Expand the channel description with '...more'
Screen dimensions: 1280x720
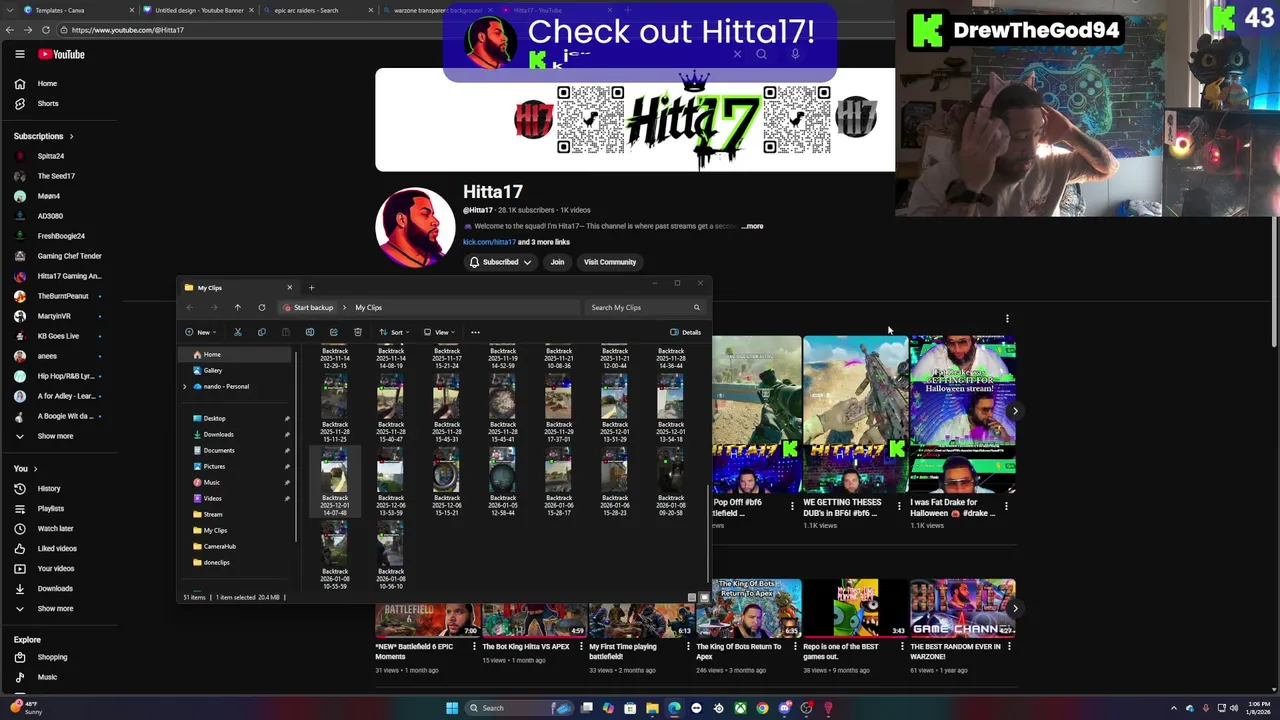(752, 226)
